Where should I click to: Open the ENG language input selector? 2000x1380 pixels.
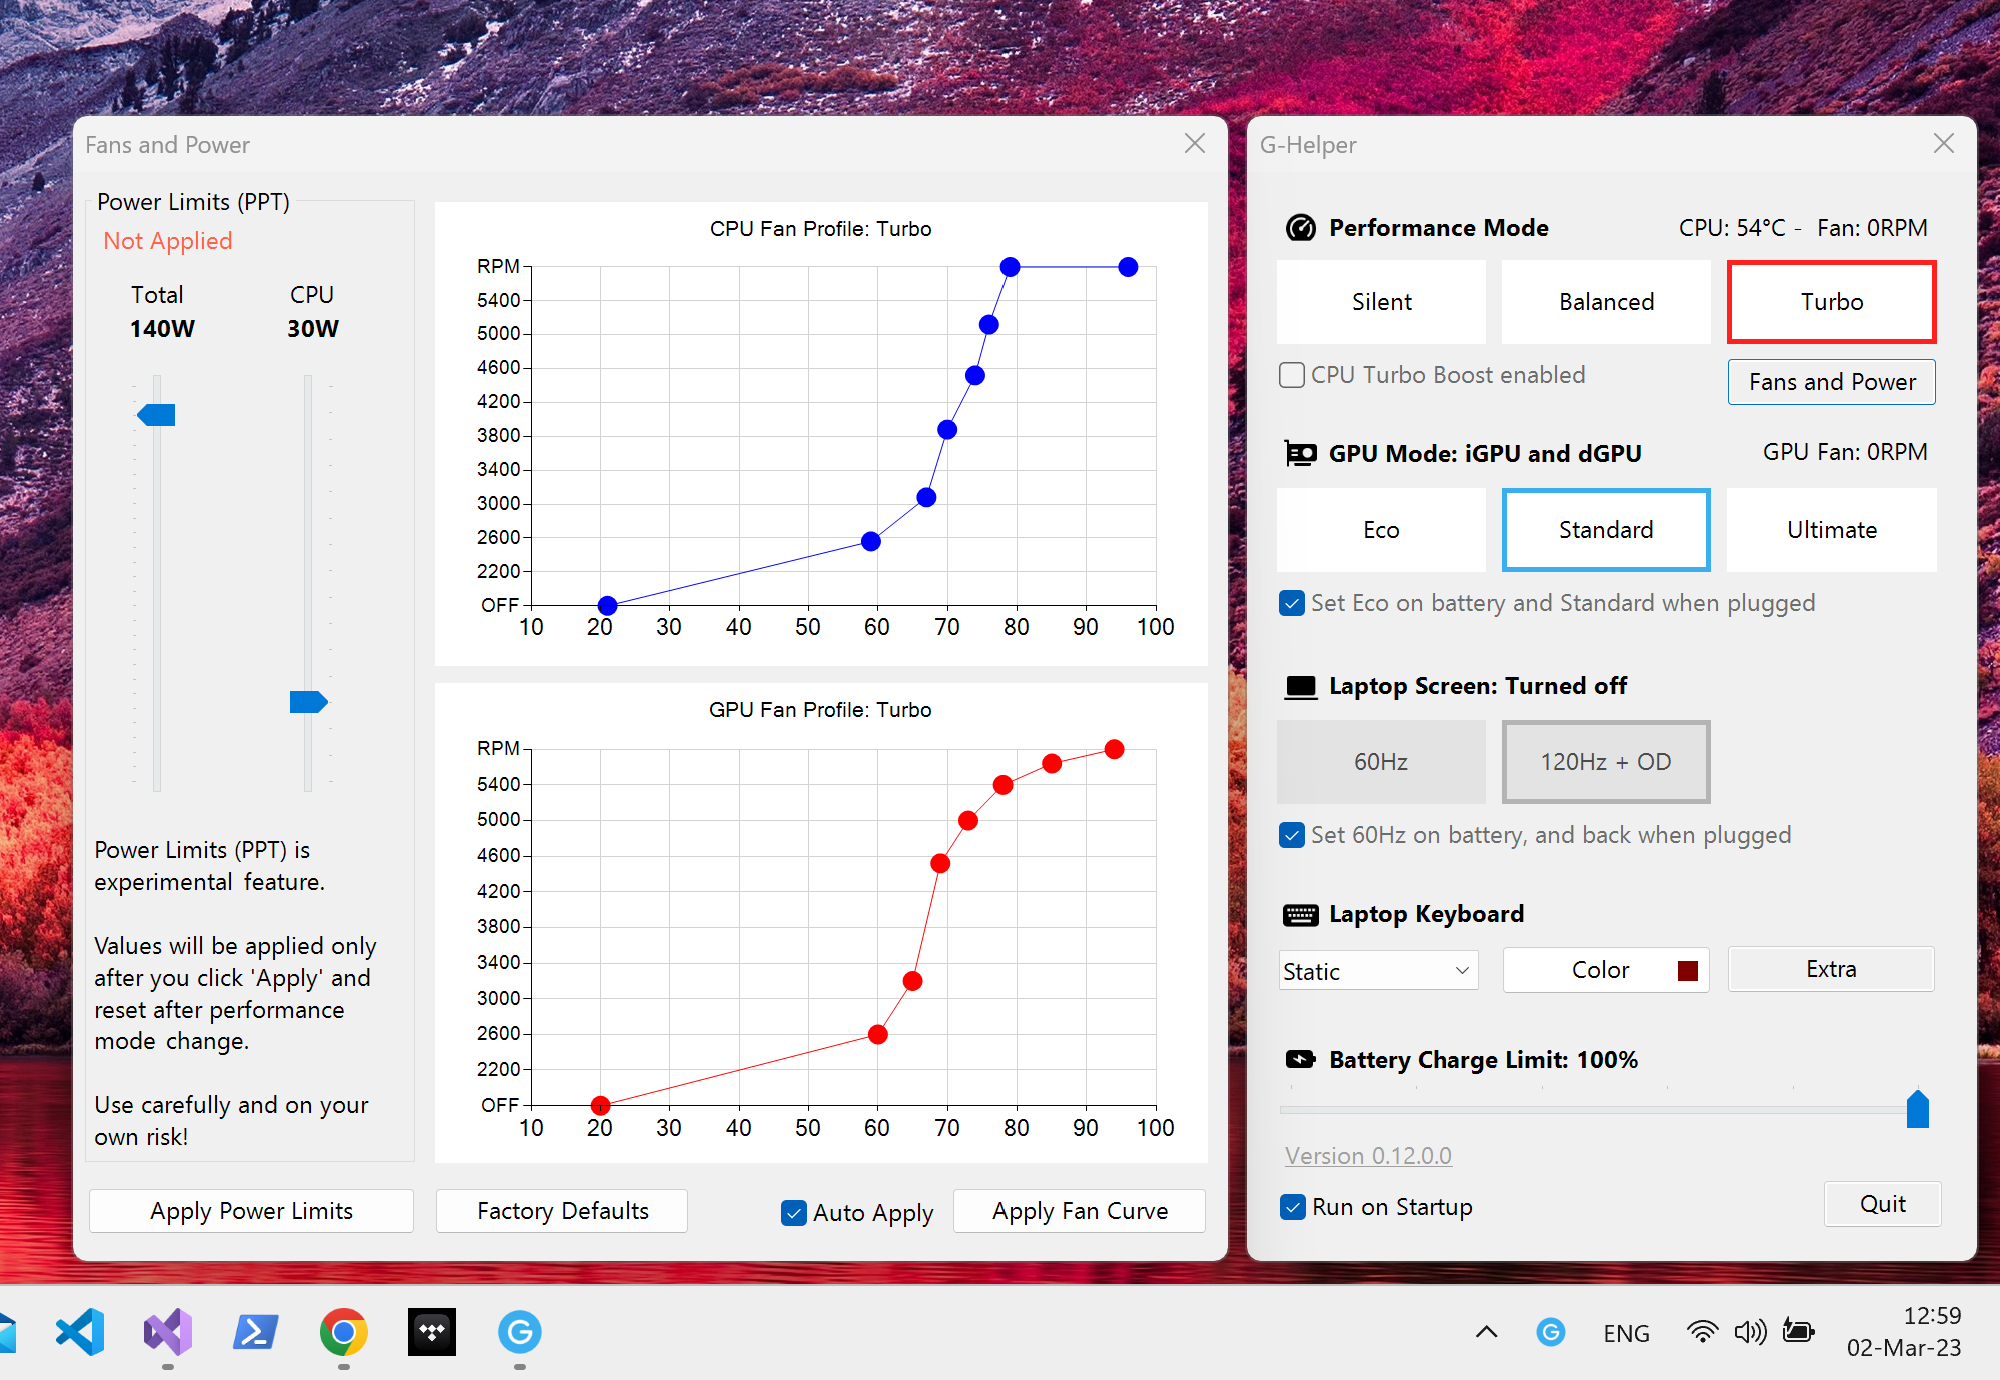1626,1333
